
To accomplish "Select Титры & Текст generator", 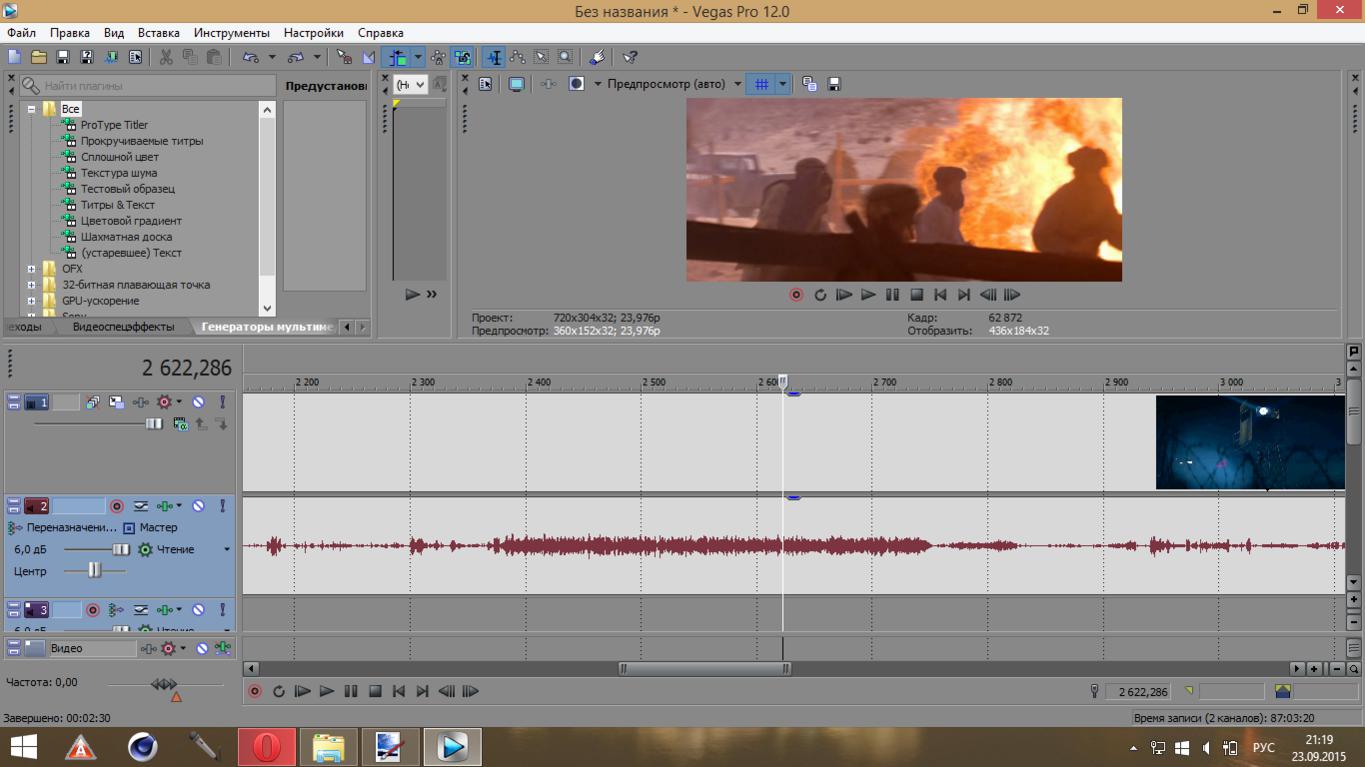I will point(117,205).
